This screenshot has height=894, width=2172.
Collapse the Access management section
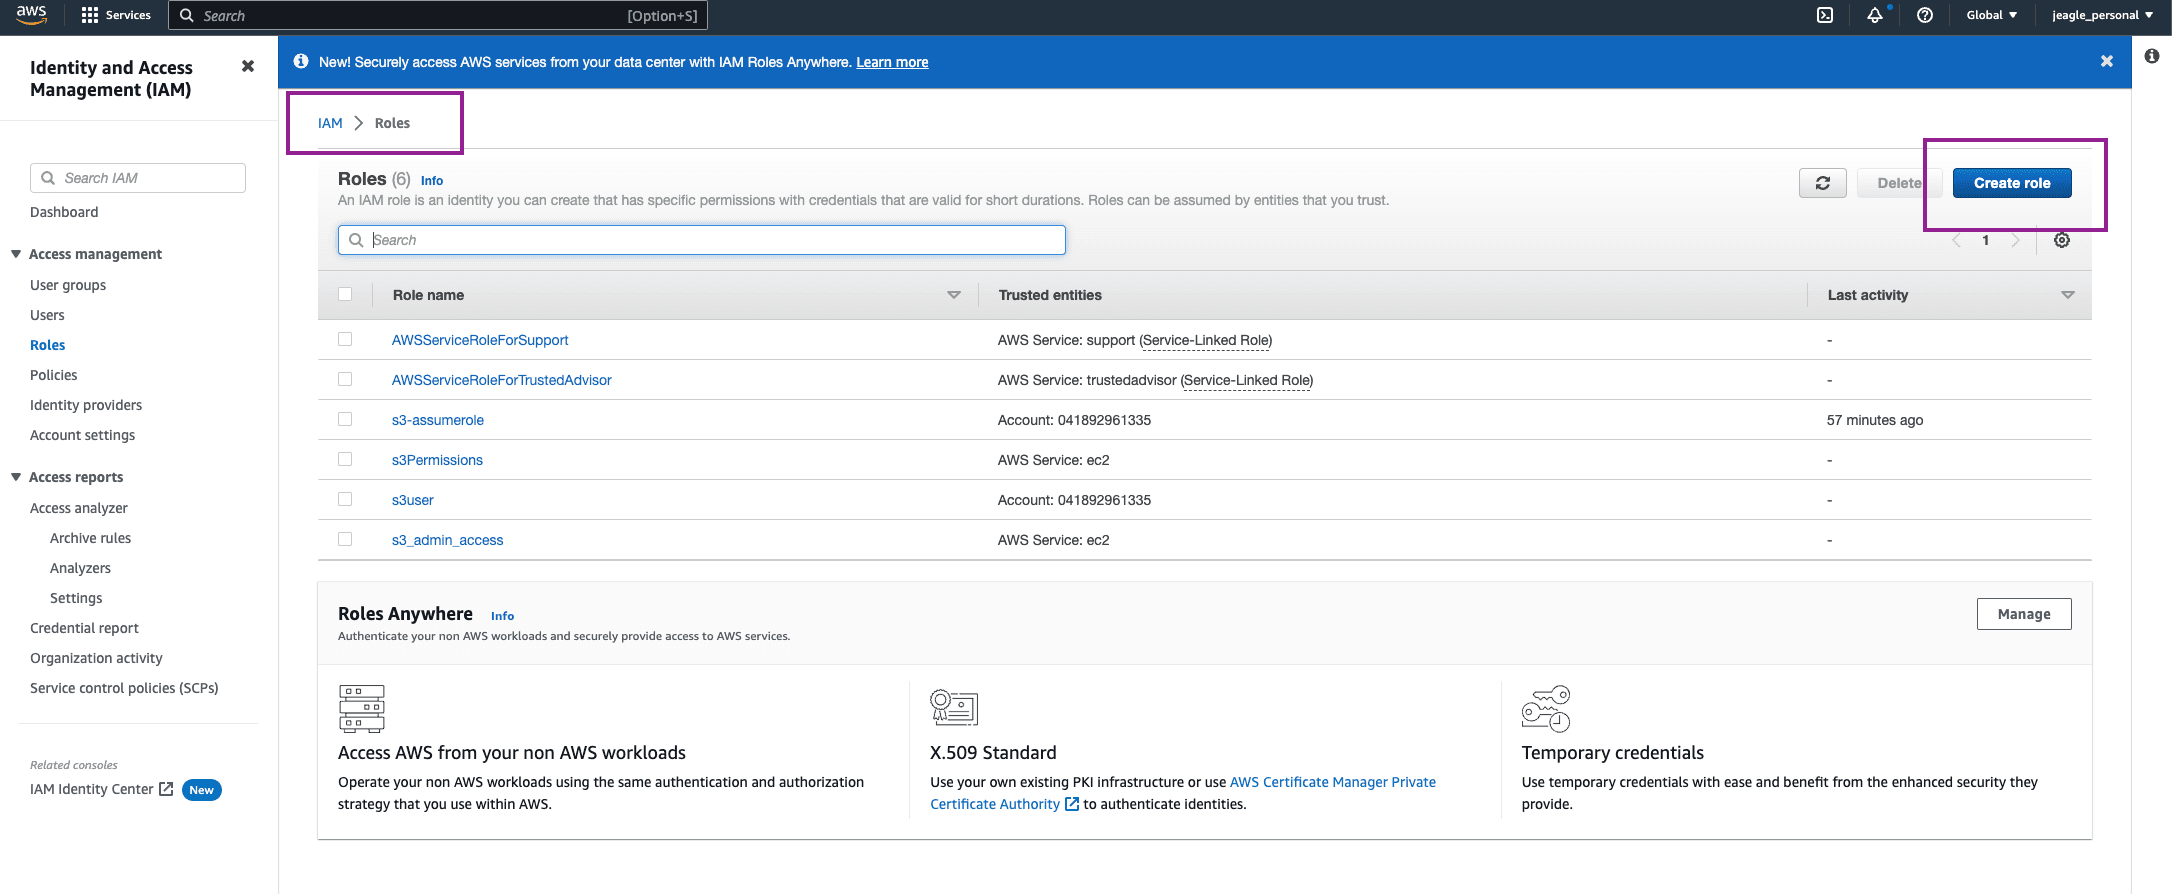coord(16,254)
